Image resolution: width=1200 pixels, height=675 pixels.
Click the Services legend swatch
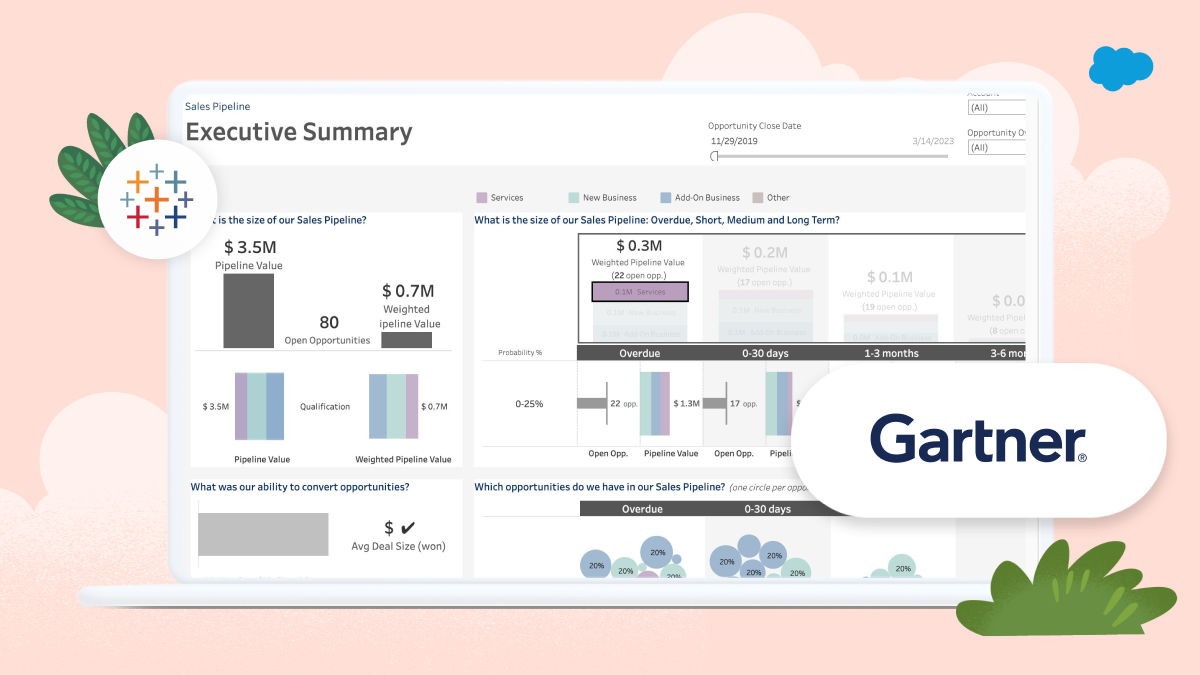[x=481, y=197]
